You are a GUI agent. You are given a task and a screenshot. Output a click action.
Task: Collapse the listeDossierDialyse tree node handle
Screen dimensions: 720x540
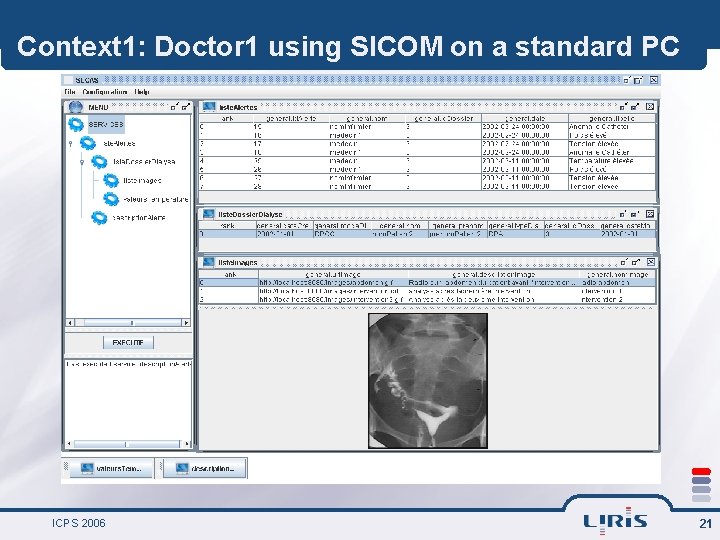(82, 162)
